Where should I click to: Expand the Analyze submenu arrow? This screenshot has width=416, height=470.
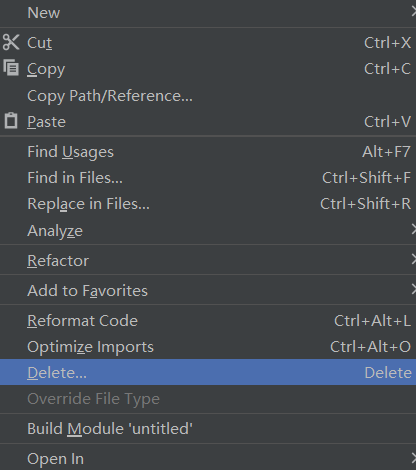pos(413,230)
